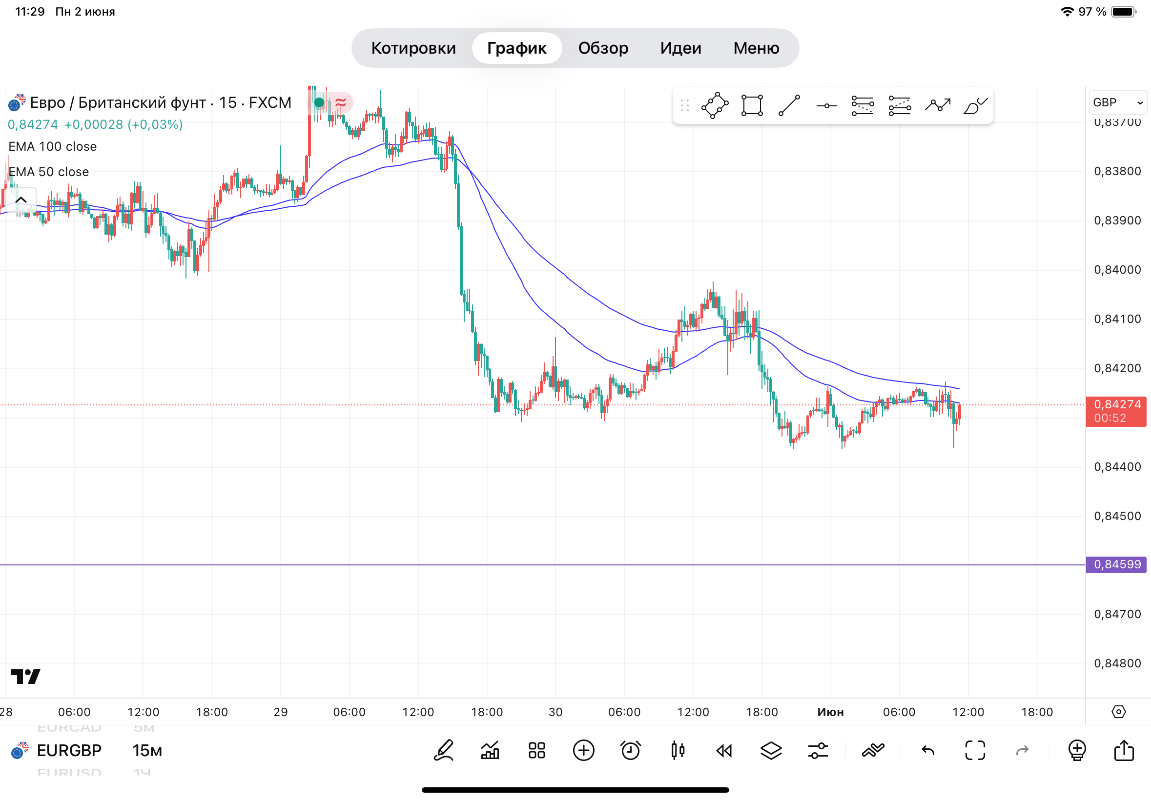Viewport: 1151px width, 800px height.
Task: Select the График tab
Action: [517, 48]
